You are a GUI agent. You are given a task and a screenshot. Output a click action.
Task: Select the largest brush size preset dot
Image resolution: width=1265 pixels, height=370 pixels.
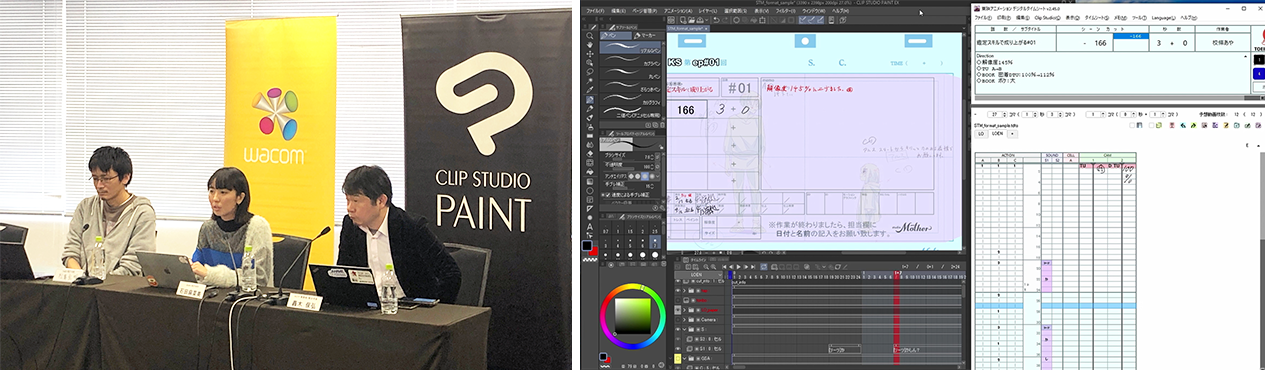click(x=655, y=255)
